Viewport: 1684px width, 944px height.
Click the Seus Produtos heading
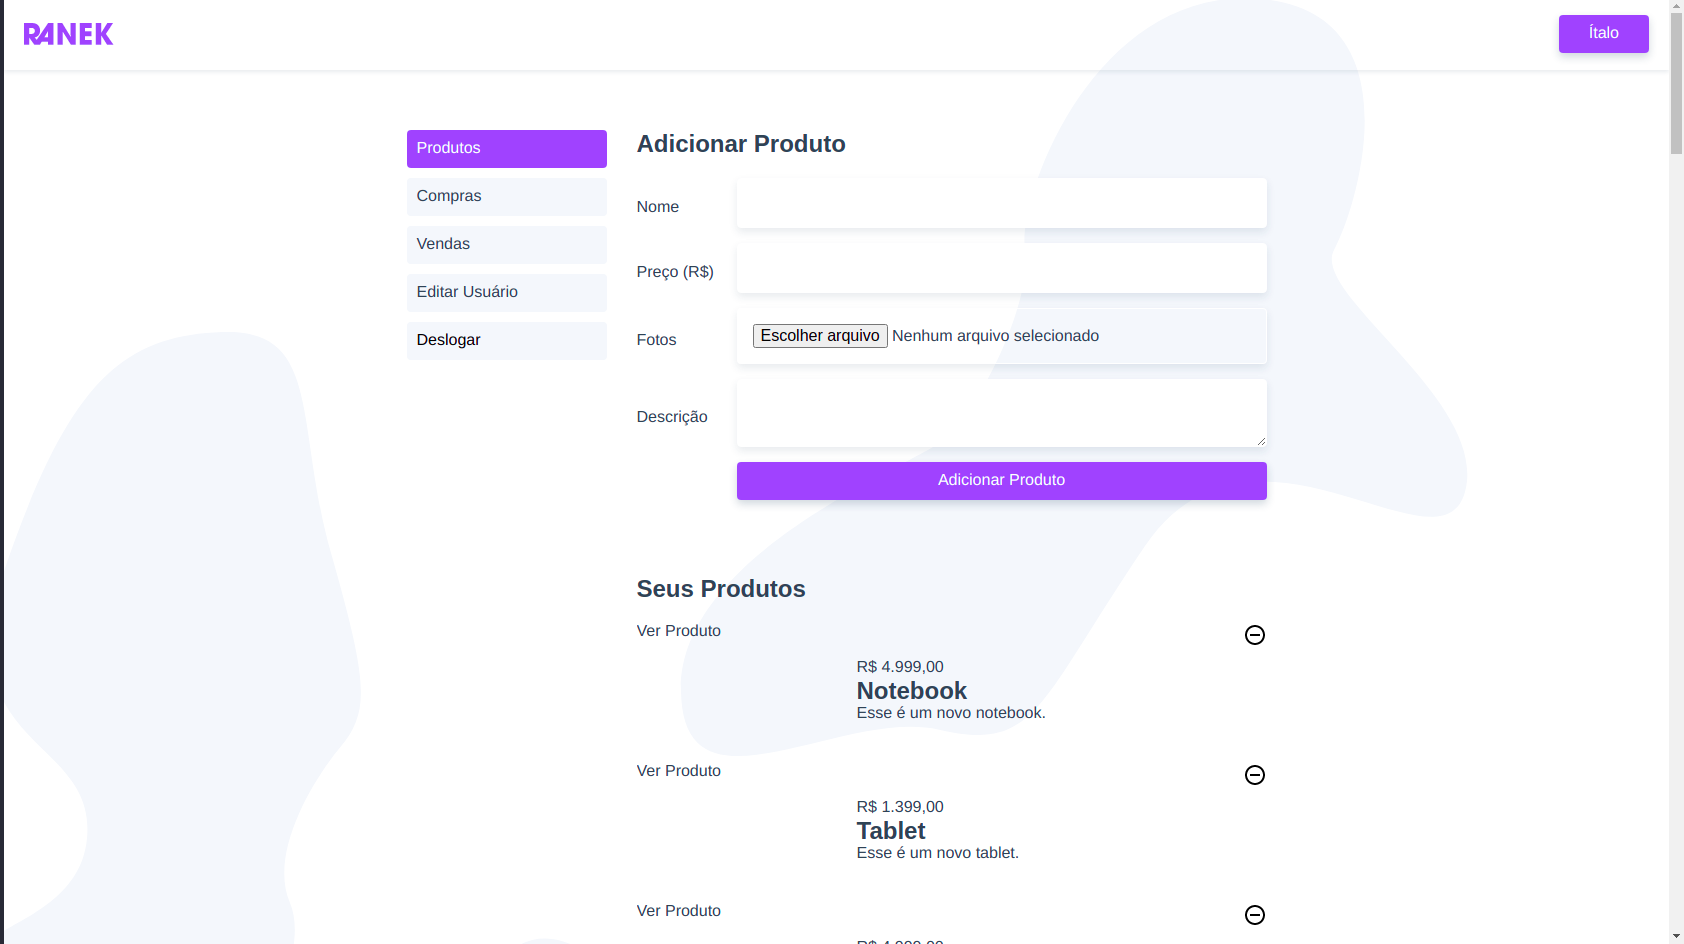(721, 589)
